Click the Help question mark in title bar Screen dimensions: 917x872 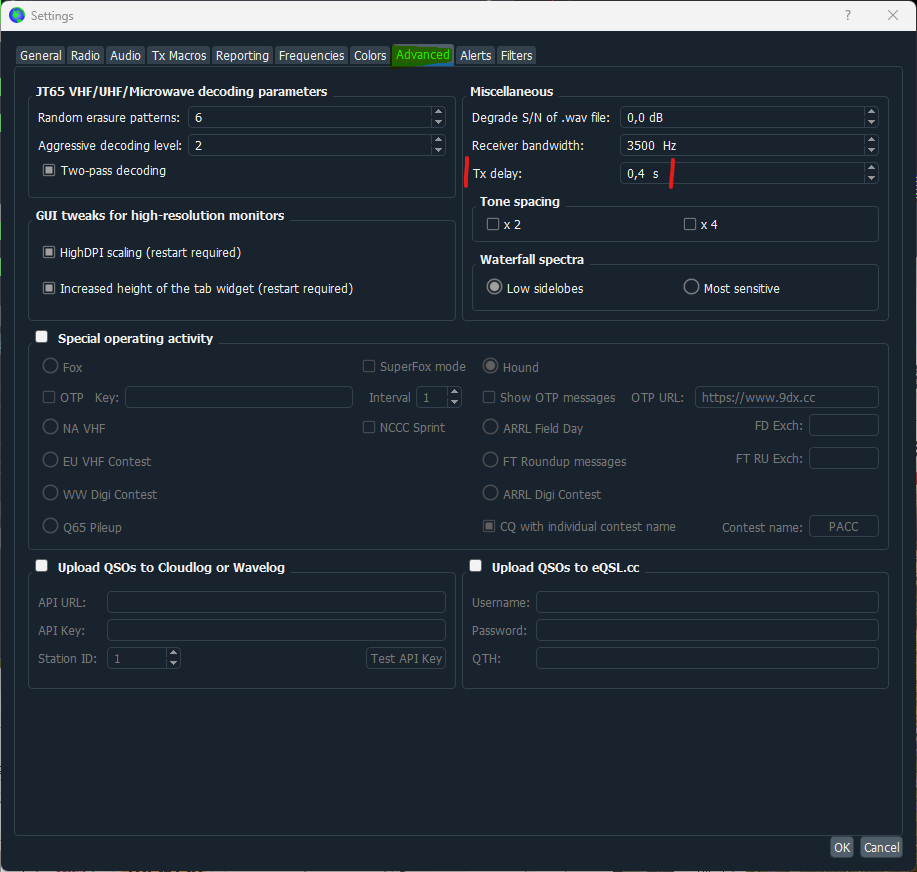pyautogui.click(x=847, y=15)
